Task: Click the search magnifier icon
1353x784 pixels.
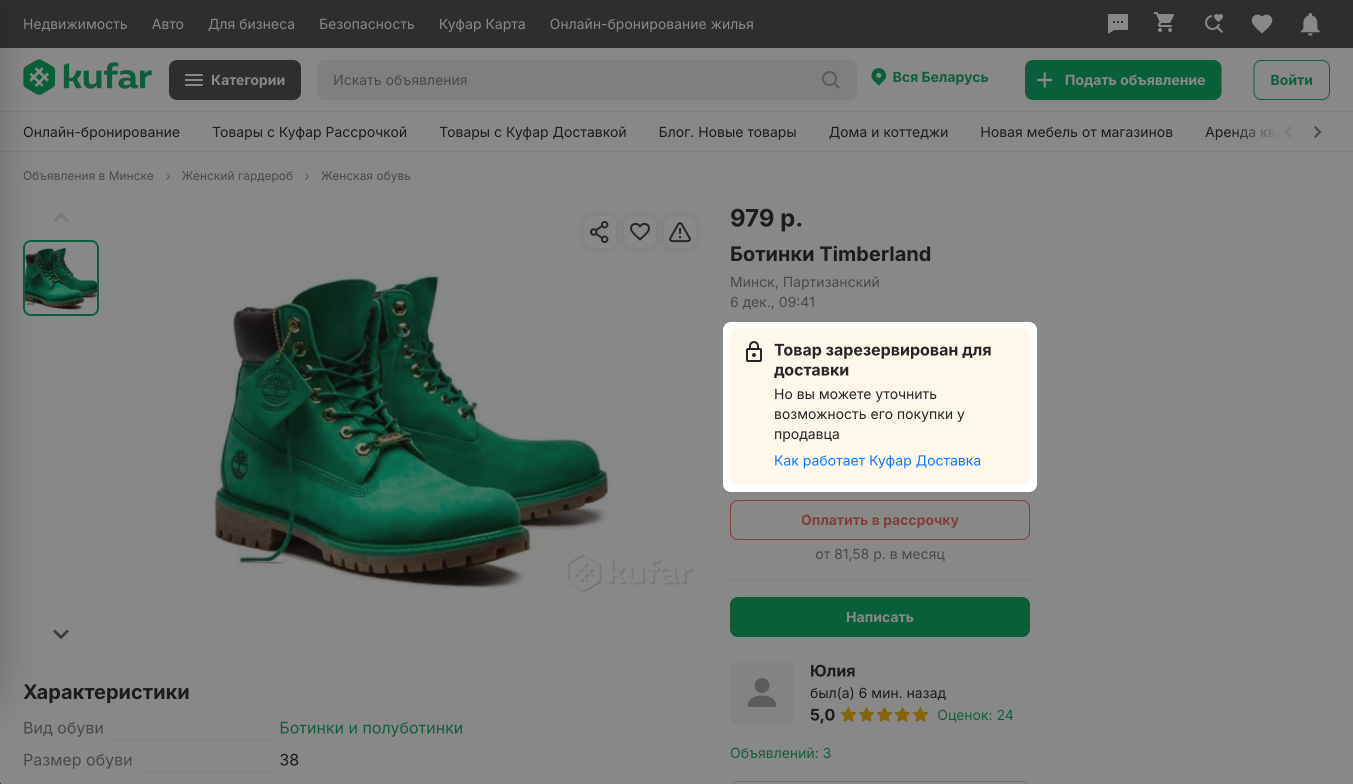Action: coord(831,80)
